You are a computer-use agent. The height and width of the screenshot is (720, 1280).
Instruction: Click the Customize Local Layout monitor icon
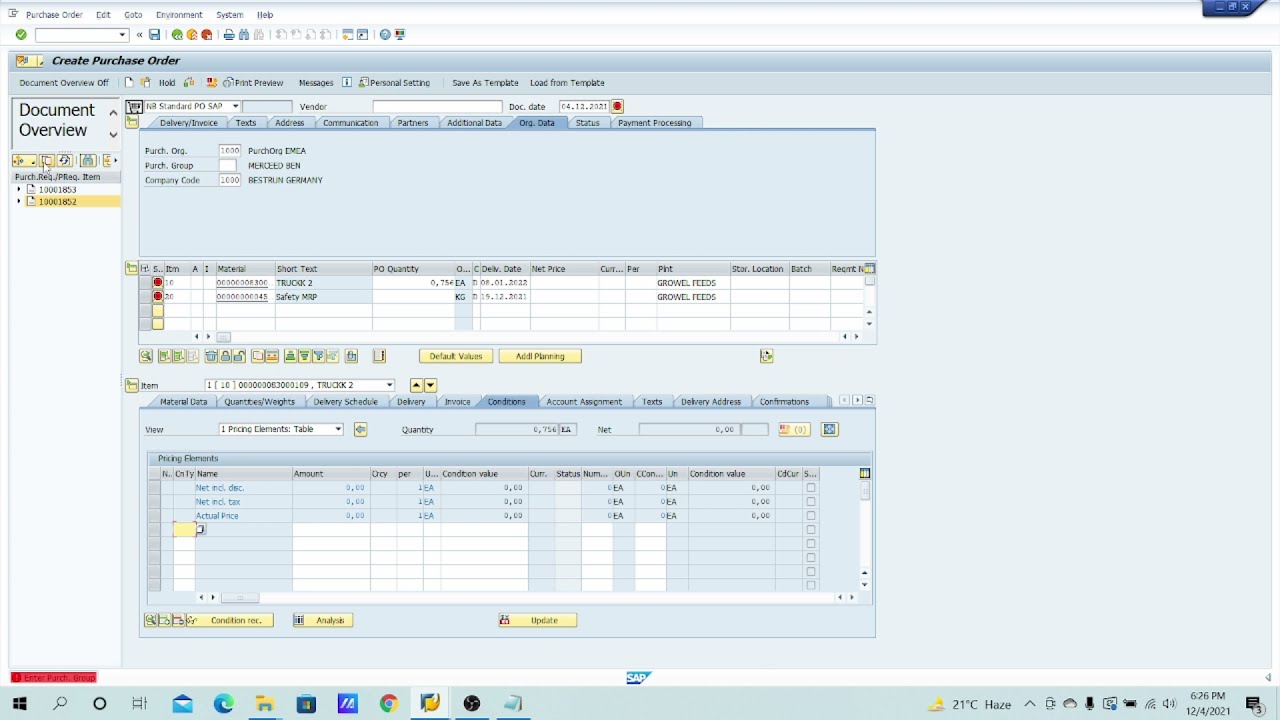coord(400,35)
